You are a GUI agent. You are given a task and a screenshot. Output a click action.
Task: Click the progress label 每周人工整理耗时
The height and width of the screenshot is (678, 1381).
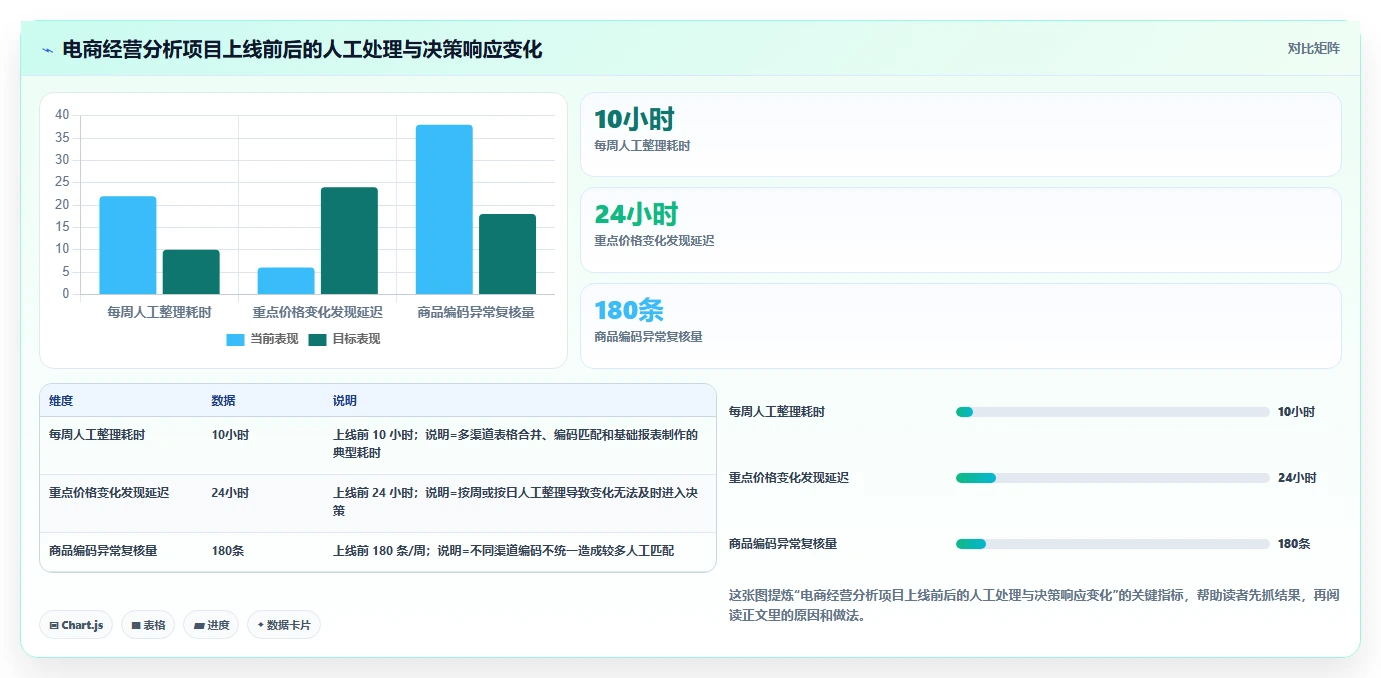[777, 412]
